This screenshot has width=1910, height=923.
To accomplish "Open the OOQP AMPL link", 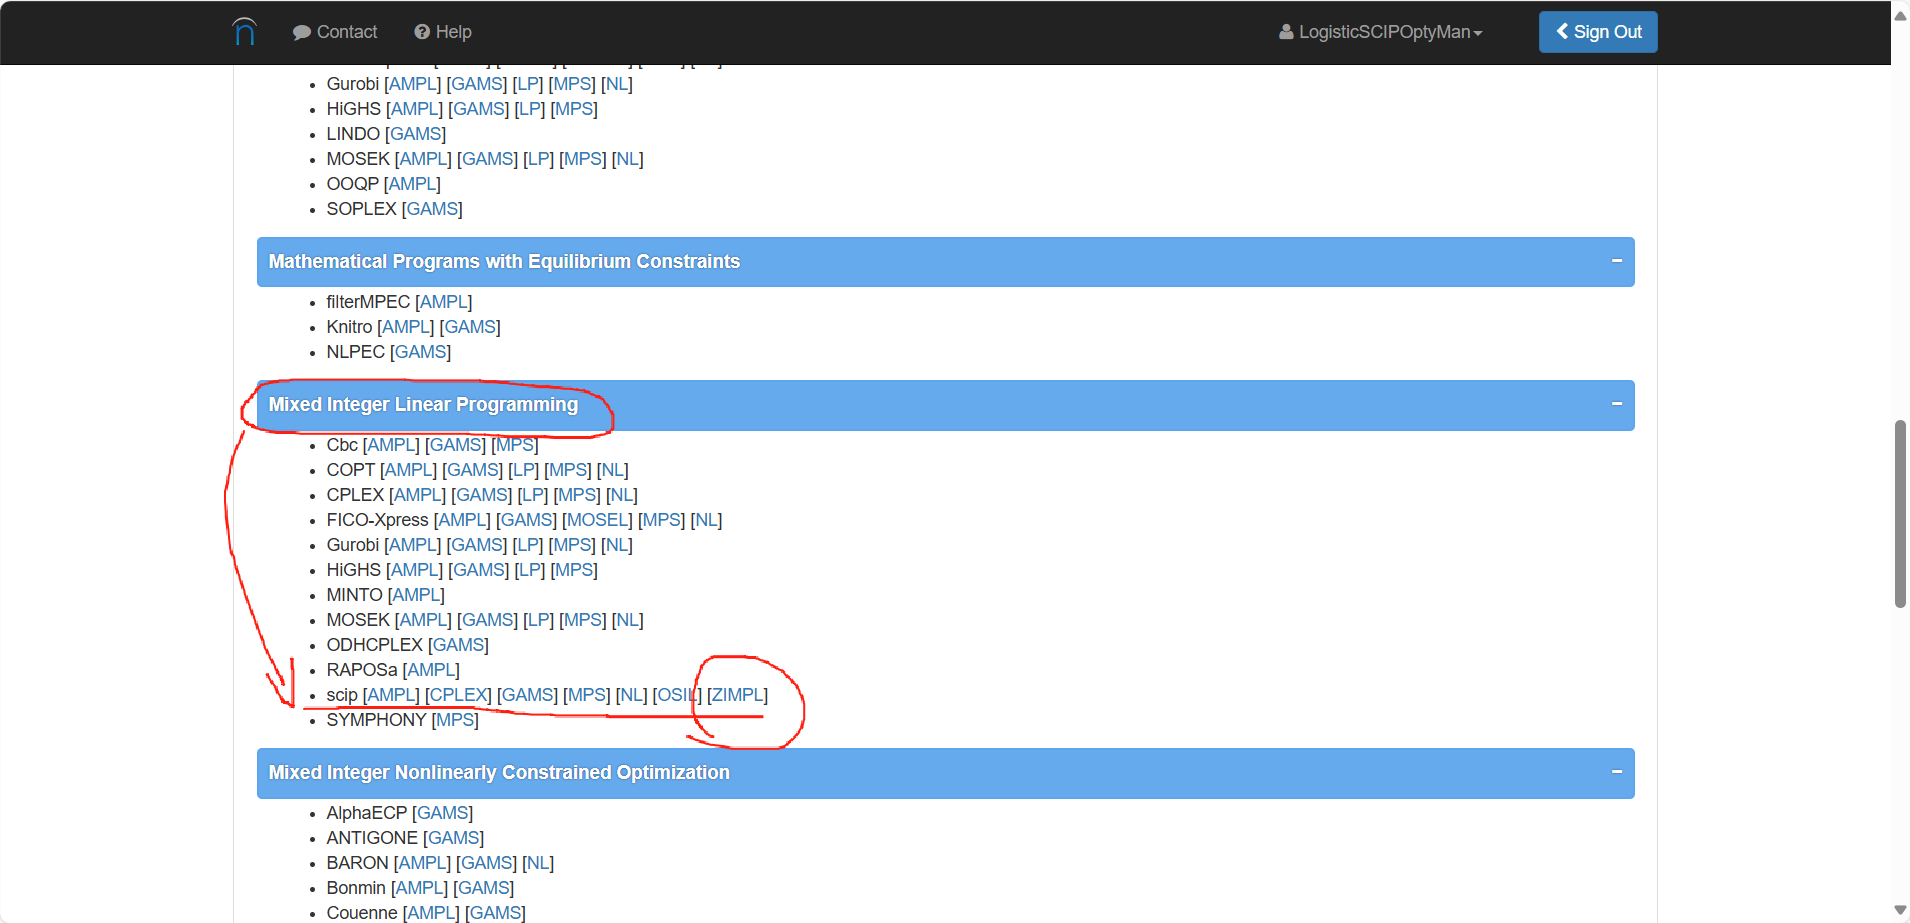I will coord(412,184).
